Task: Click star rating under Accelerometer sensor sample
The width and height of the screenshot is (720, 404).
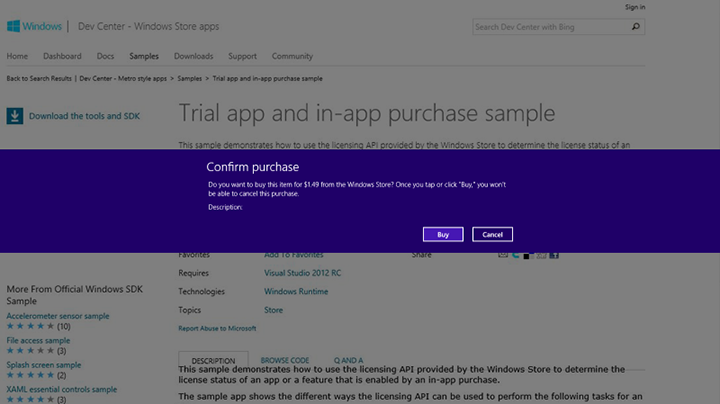Action: point(30,326)
